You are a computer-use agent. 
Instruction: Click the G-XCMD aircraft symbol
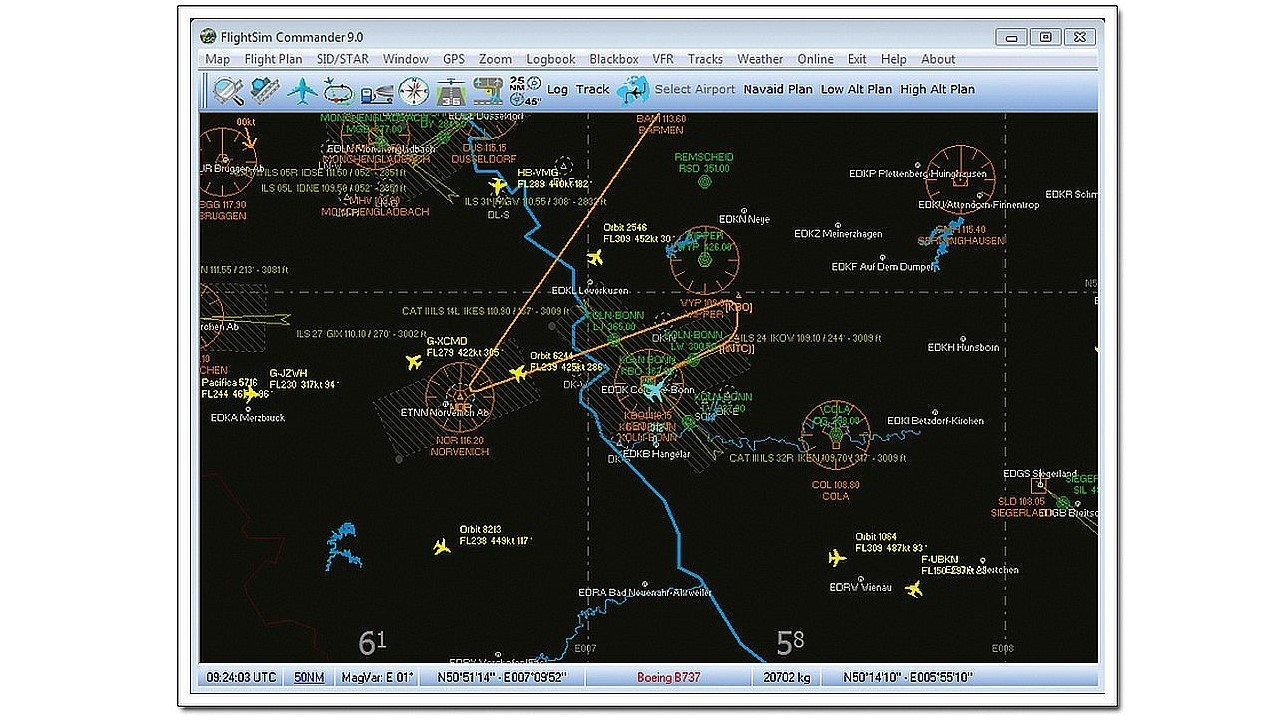(412, 361)
